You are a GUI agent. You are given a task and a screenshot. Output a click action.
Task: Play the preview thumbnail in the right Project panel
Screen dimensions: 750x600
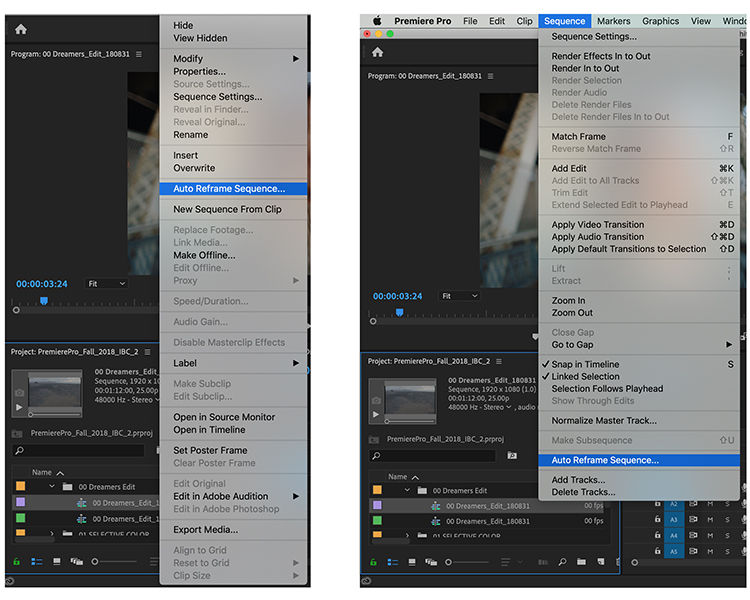coord(376,414)
